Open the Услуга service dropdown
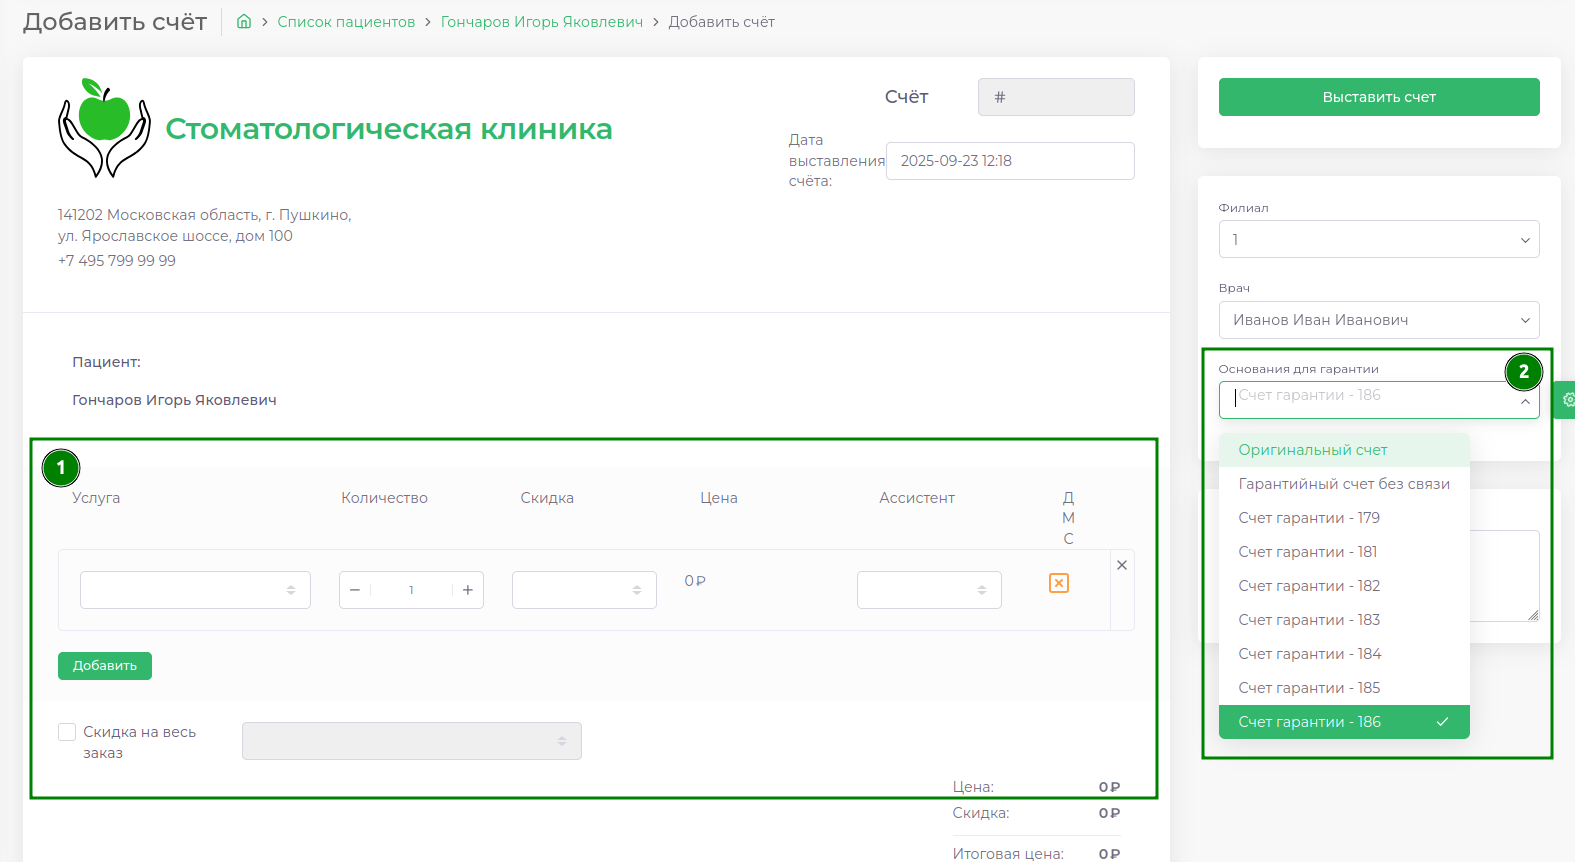The image size is (1575, 862). 195,590
